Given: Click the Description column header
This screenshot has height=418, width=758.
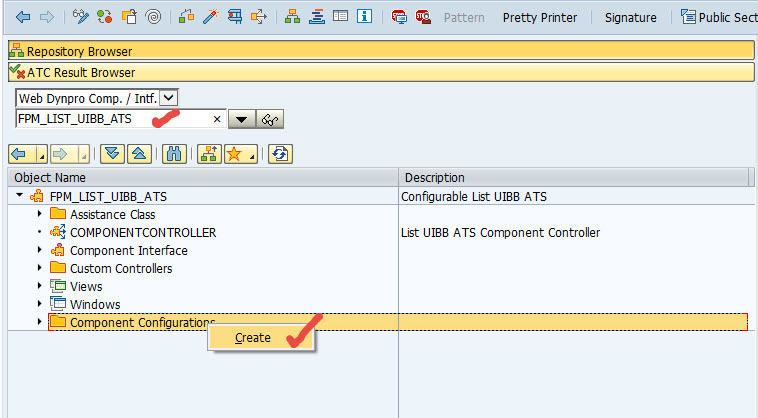Looking at the screenshot, I should (x=574, y=177).
